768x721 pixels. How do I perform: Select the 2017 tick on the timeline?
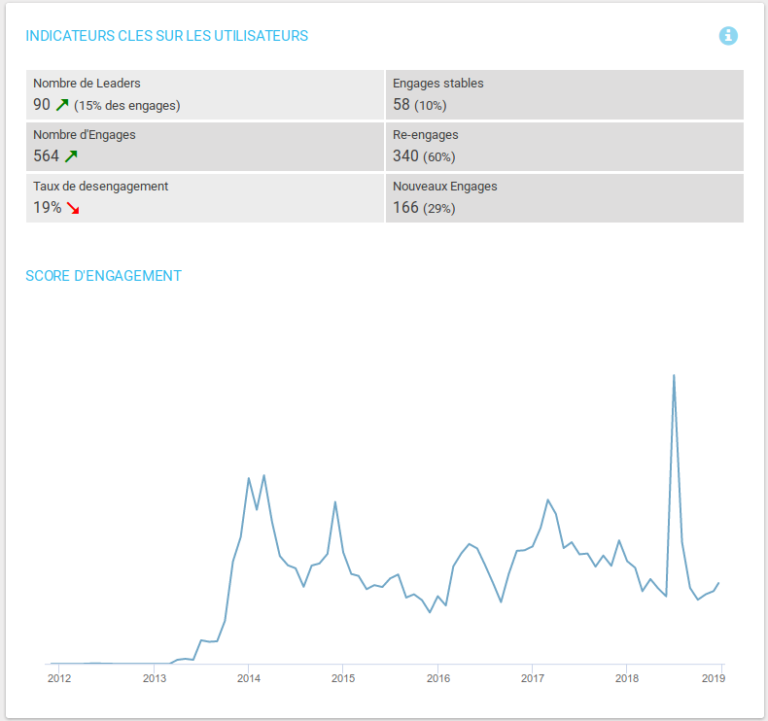click(532, 679)
